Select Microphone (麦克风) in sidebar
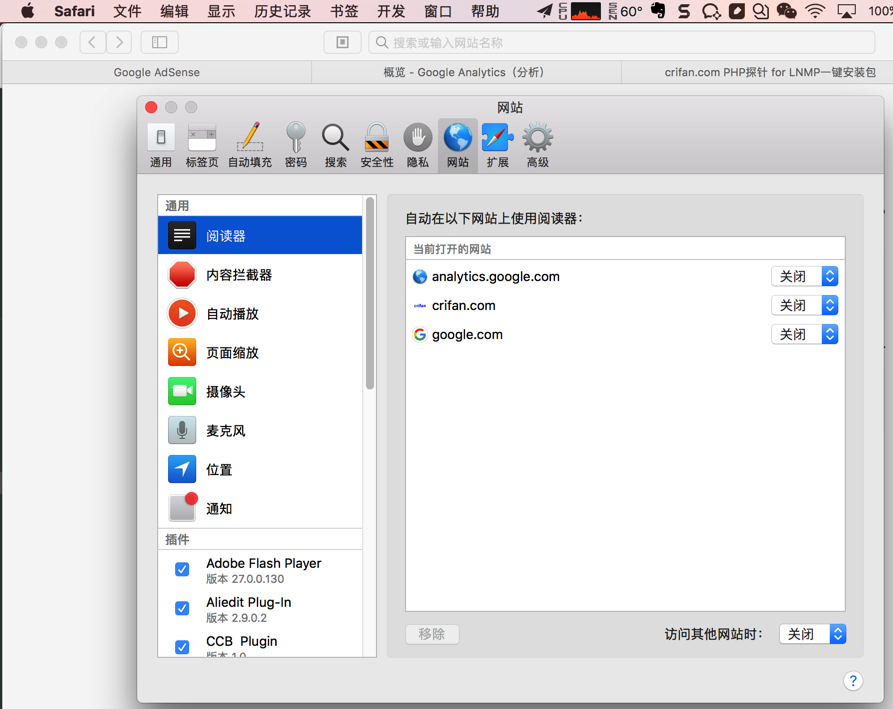Image resolution: width=893 pixels, height=709 pixels. click(260, 431)
